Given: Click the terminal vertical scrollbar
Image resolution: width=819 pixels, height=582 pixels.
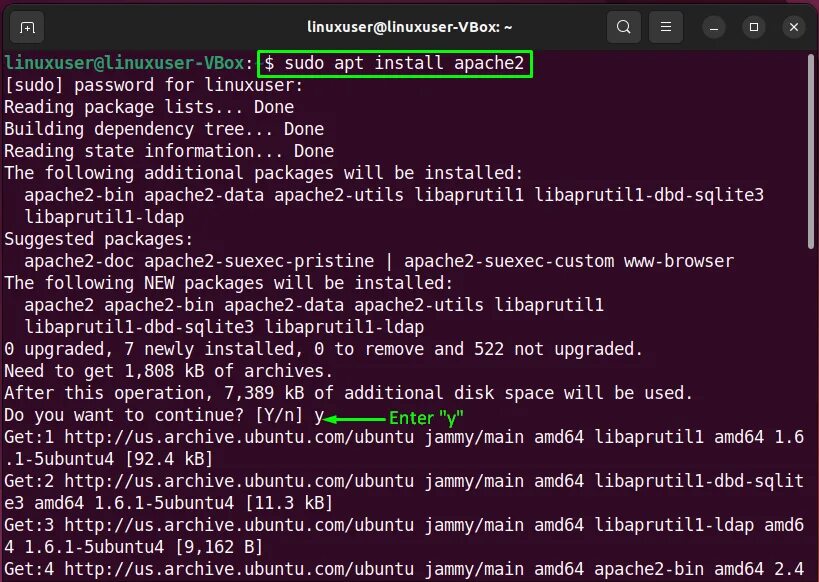Looking at the screenshot, I should (x=811, y=152).
